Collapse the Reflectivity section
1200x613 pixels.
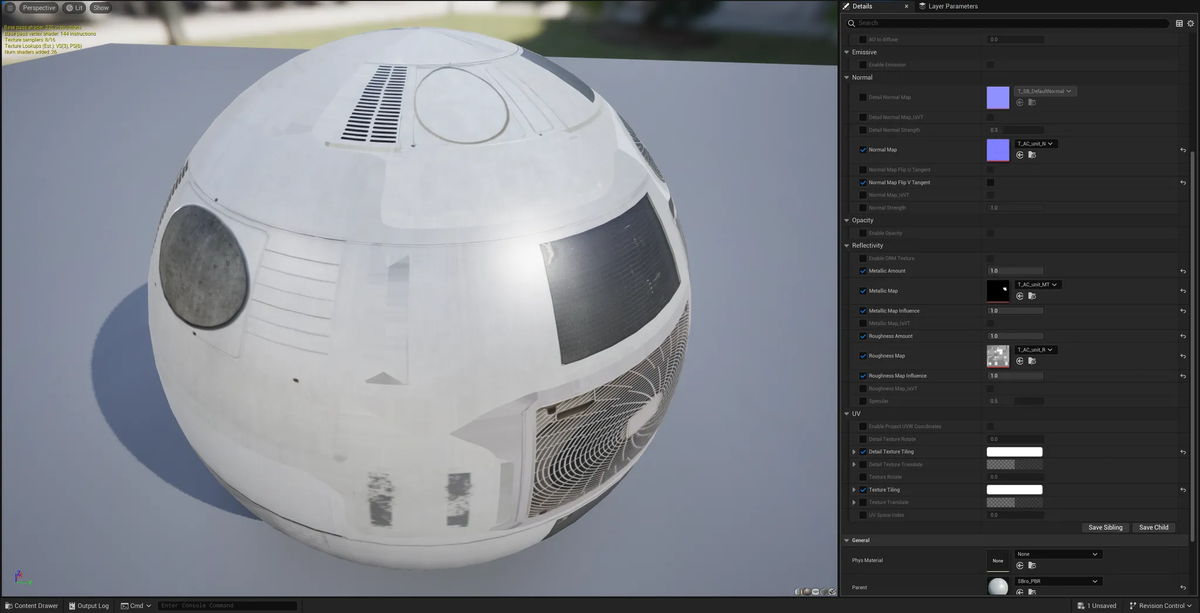coord(847,245)
